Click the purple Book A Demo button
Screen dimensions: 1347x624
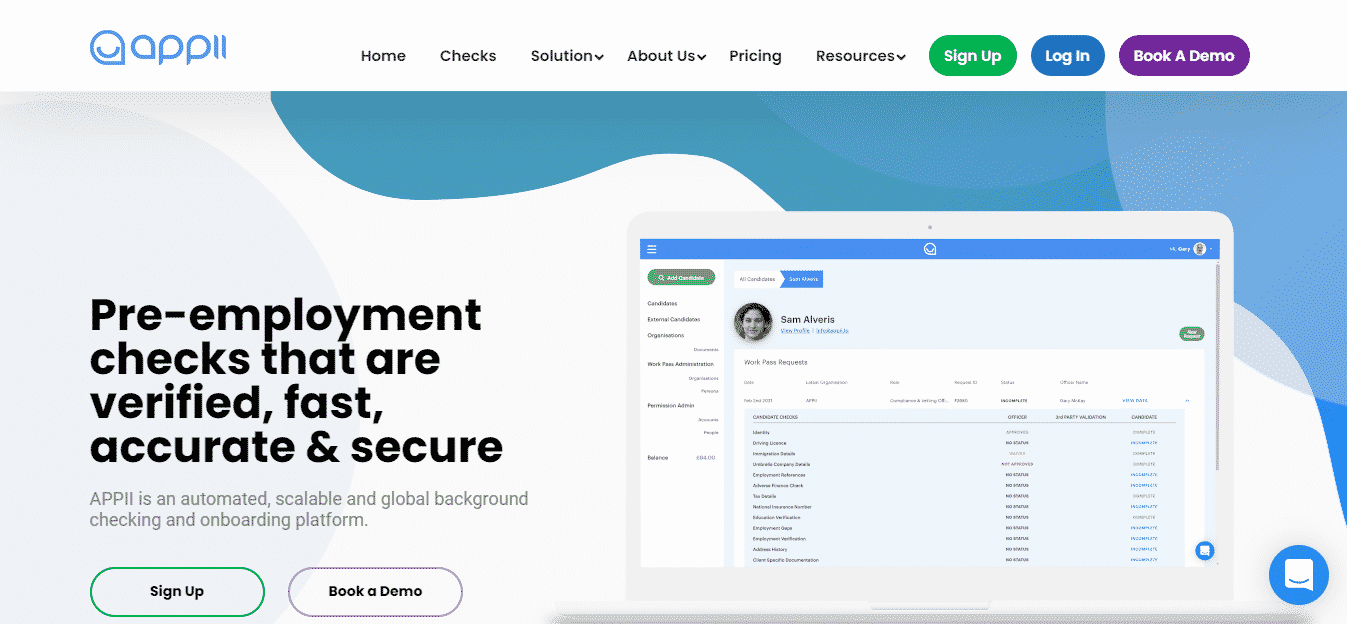pyautogui.click(x=1184, y=56)
